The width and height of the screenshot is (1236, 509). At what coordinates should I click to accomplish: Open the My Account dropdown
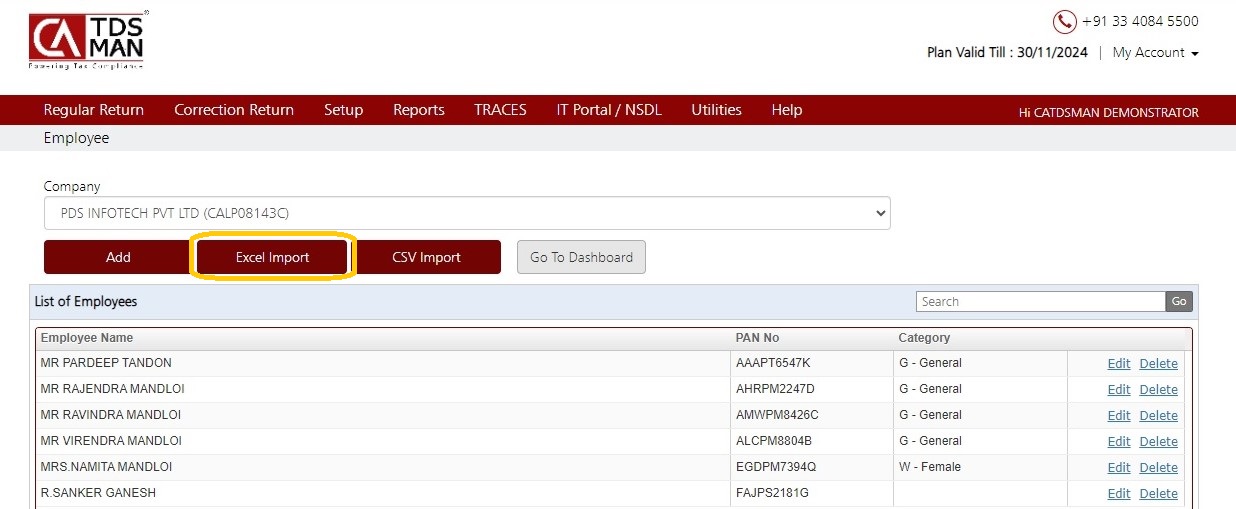click(x=1155, y=52)
